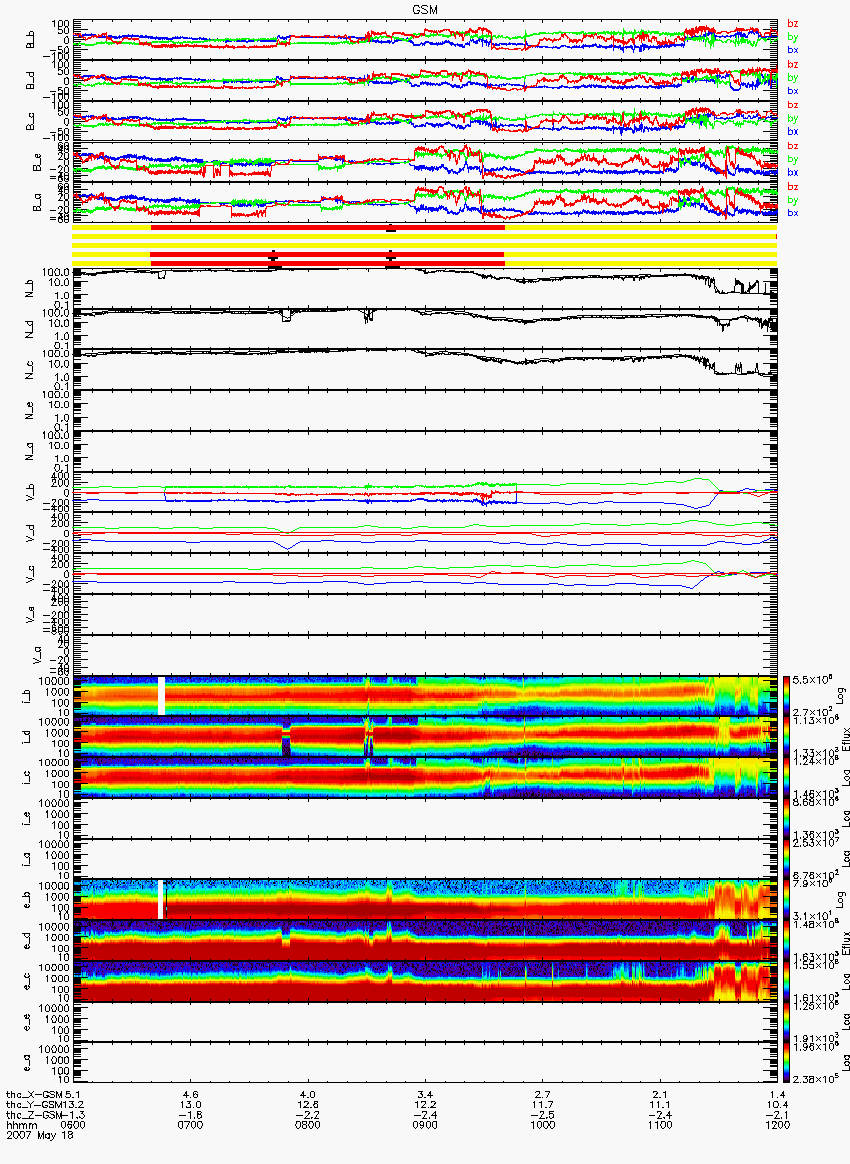Click the upper red status bar below B_a
Viewport: 850px width, 1164px height.
(327, 226)
